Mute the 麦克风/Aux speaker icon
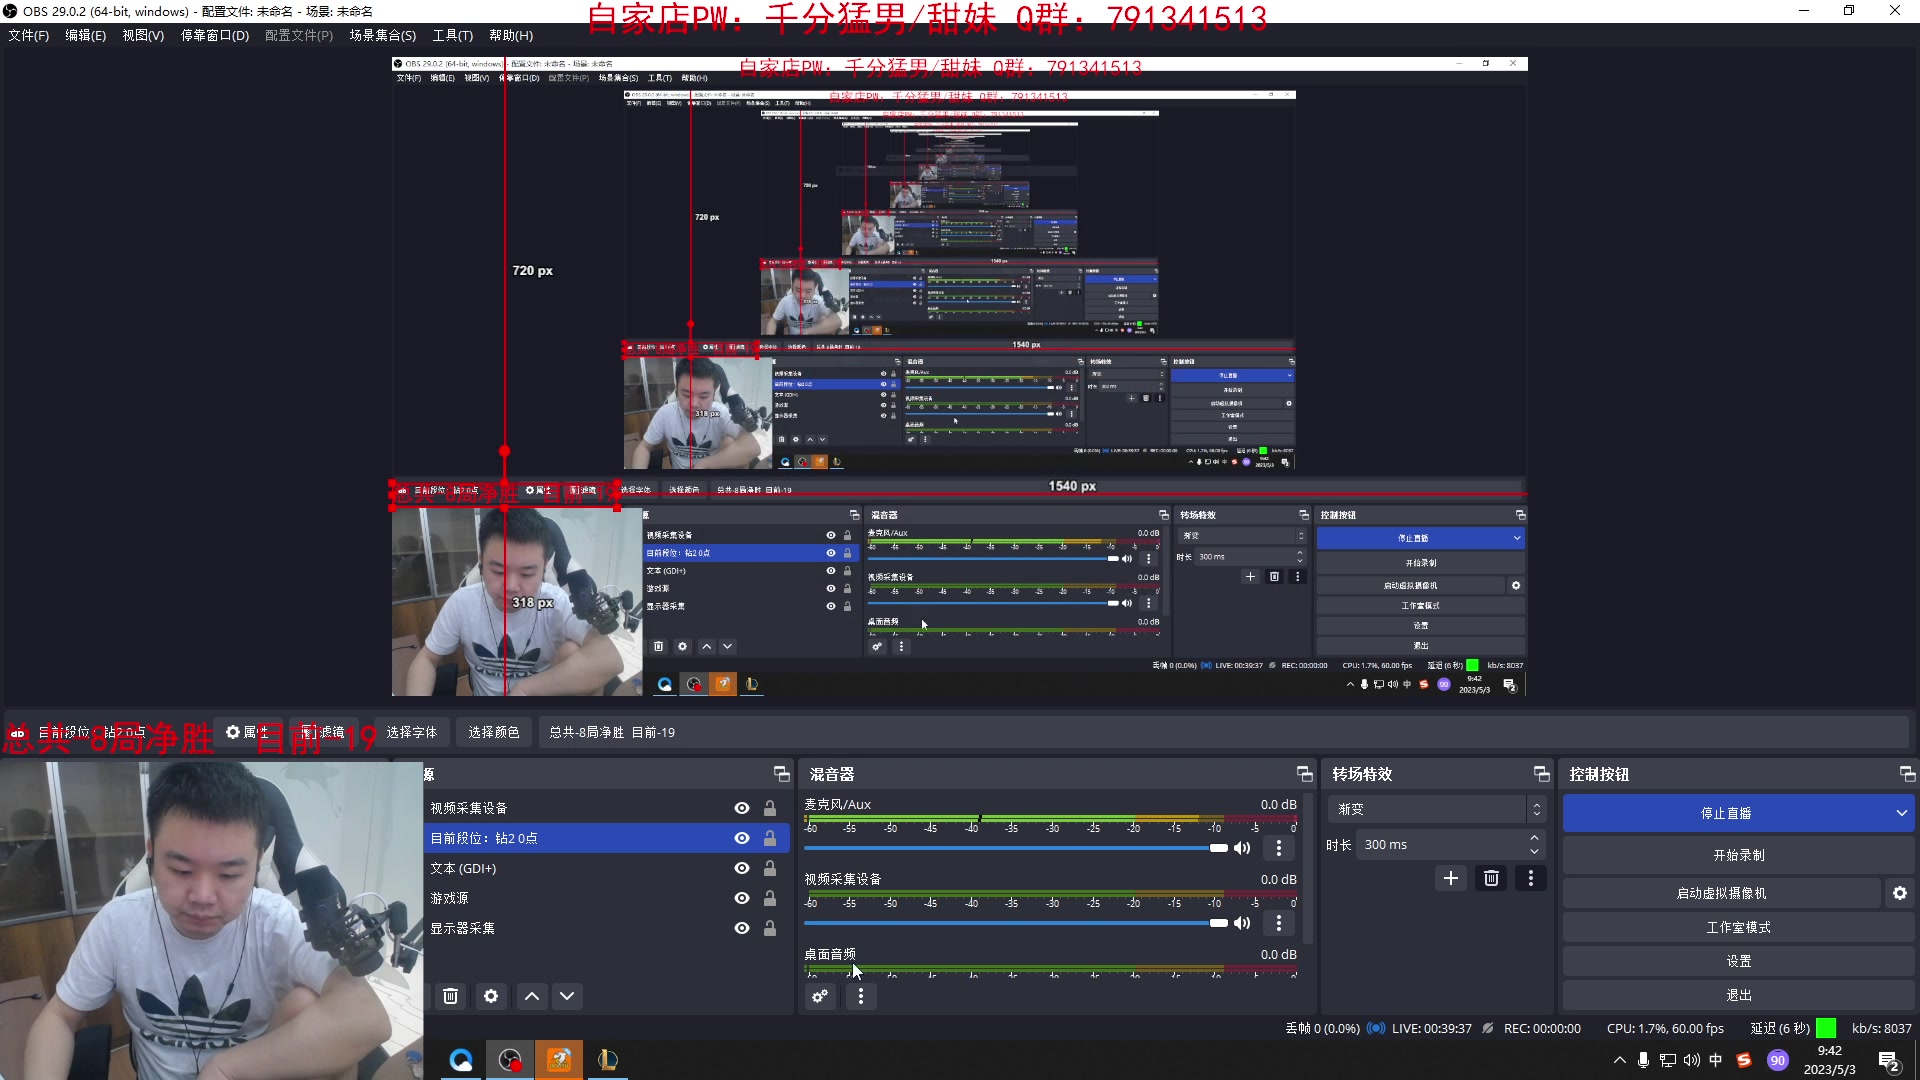The height and width of the screenshot is (1080, 1920). point(1242,848)
